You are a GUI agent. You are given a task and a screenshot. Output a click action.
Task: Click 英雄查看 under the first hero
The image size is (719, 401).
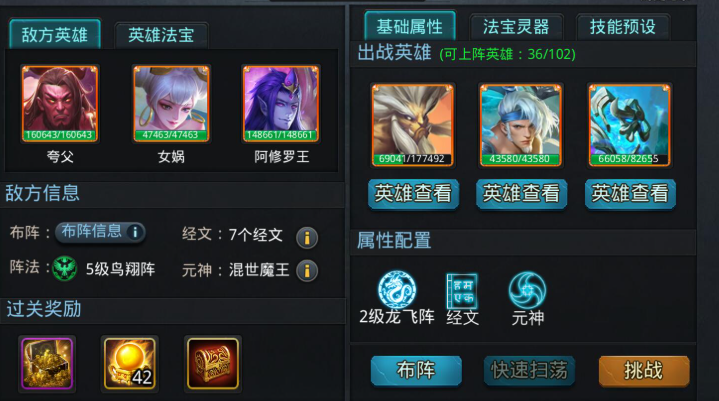click(413, 194)
